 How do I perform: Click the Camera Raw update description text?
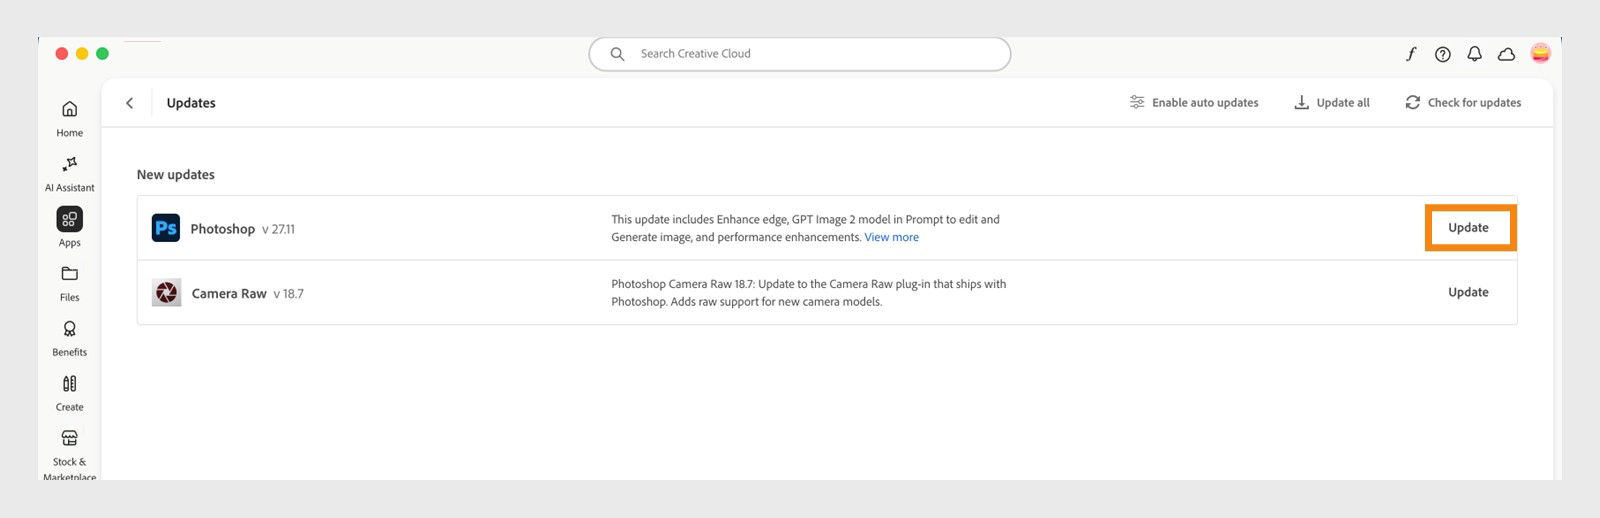pyautogui.click(x=809, y=293)
